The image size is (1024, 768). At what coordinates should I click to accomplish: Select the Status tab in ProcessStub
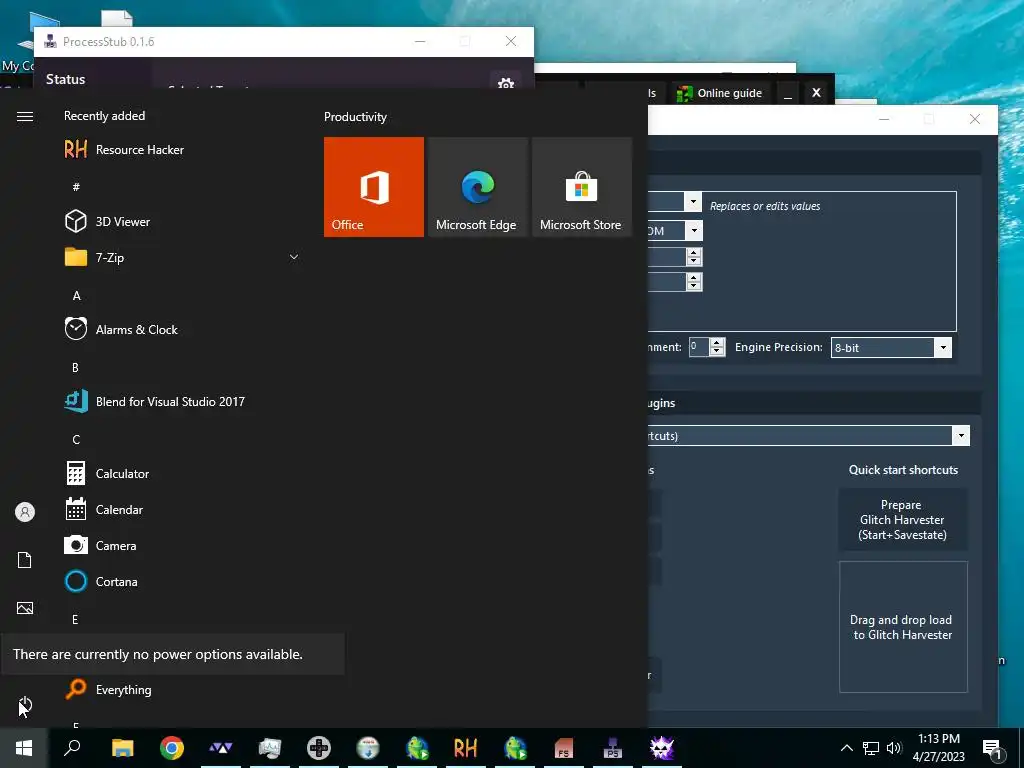pyautogui.click(x=65, y=79)
